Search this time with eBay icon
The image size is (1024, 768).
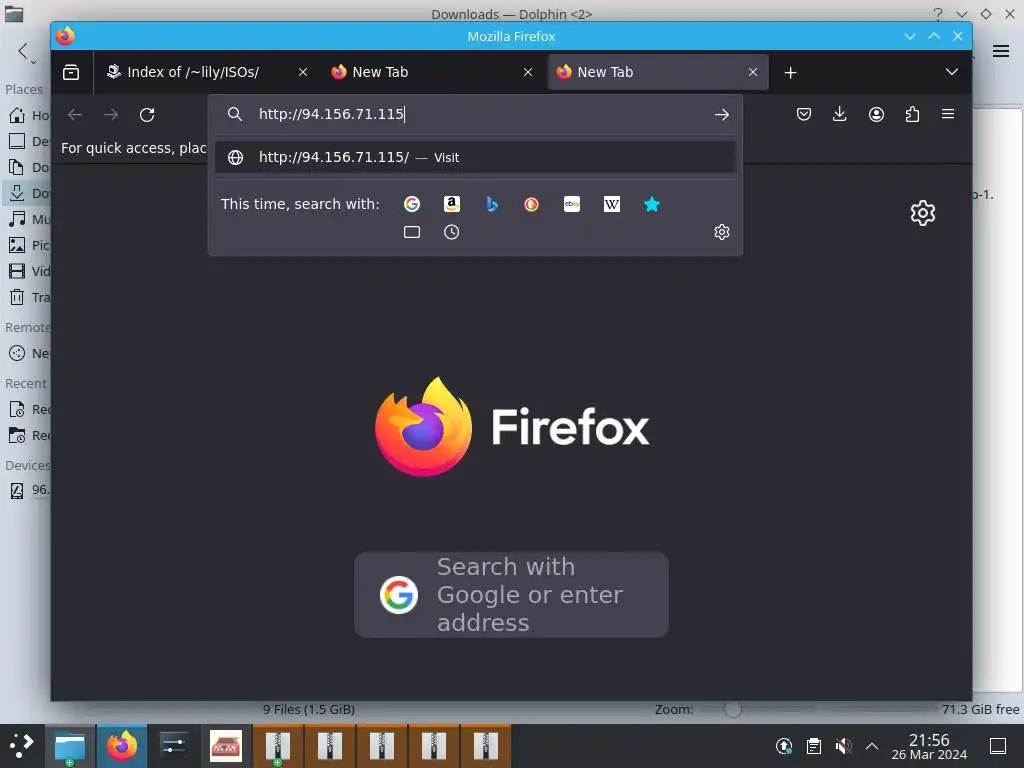point(572,204)
